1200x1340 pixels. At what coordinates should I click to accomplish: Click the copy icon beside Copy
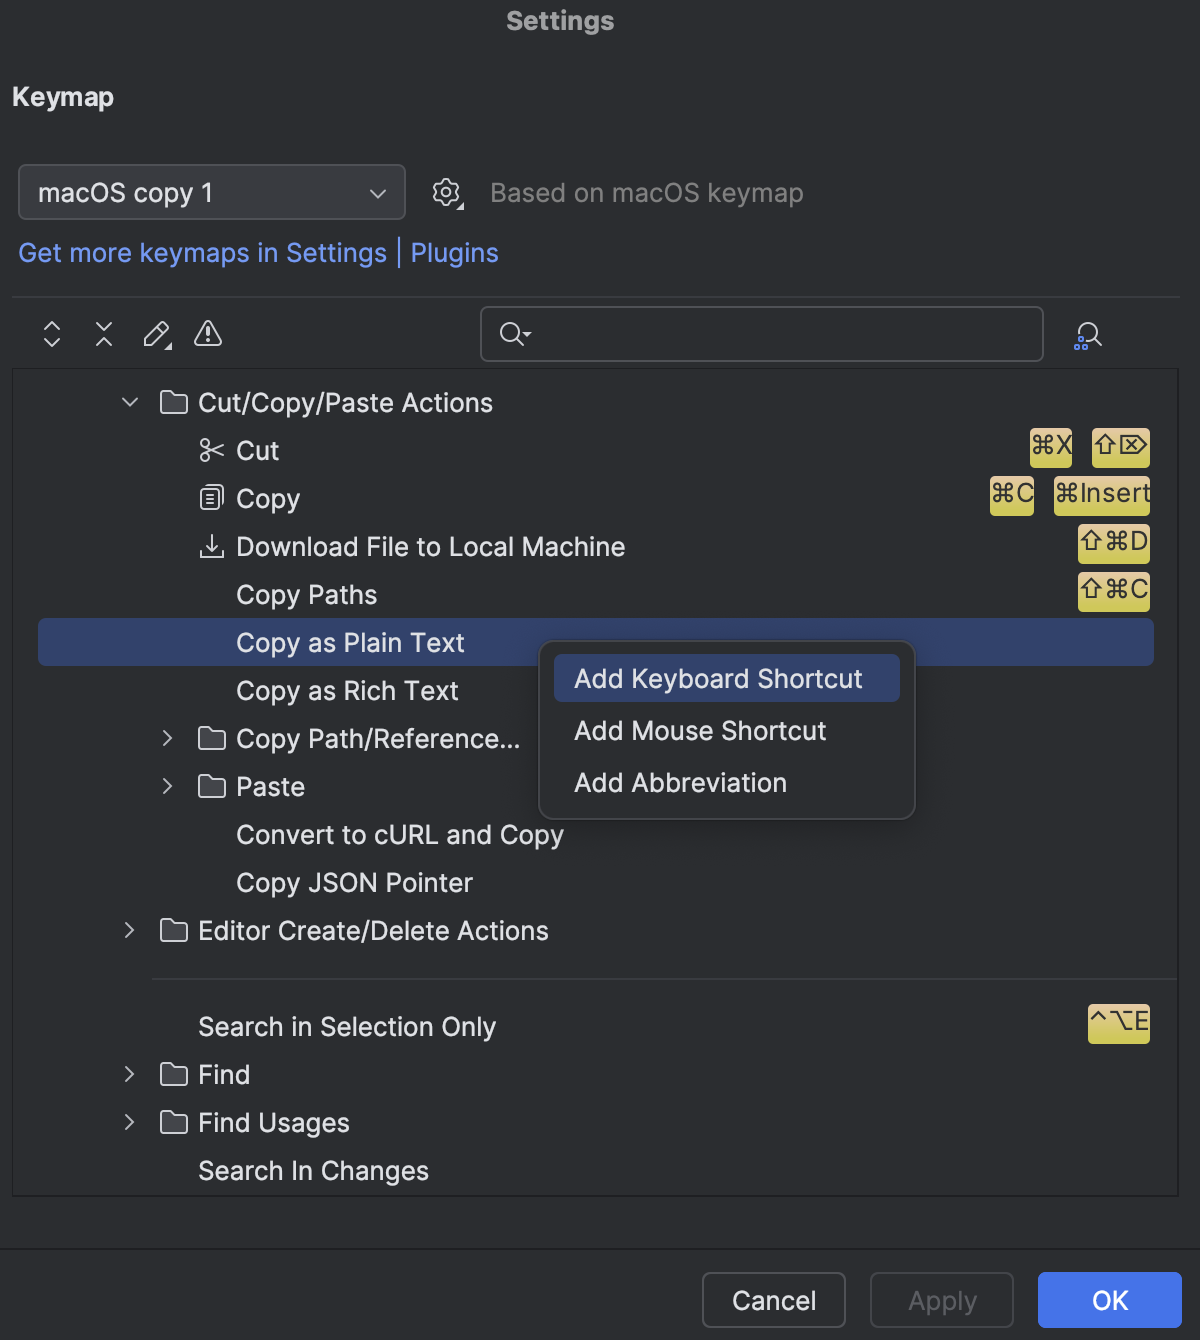tap(210, 498)
